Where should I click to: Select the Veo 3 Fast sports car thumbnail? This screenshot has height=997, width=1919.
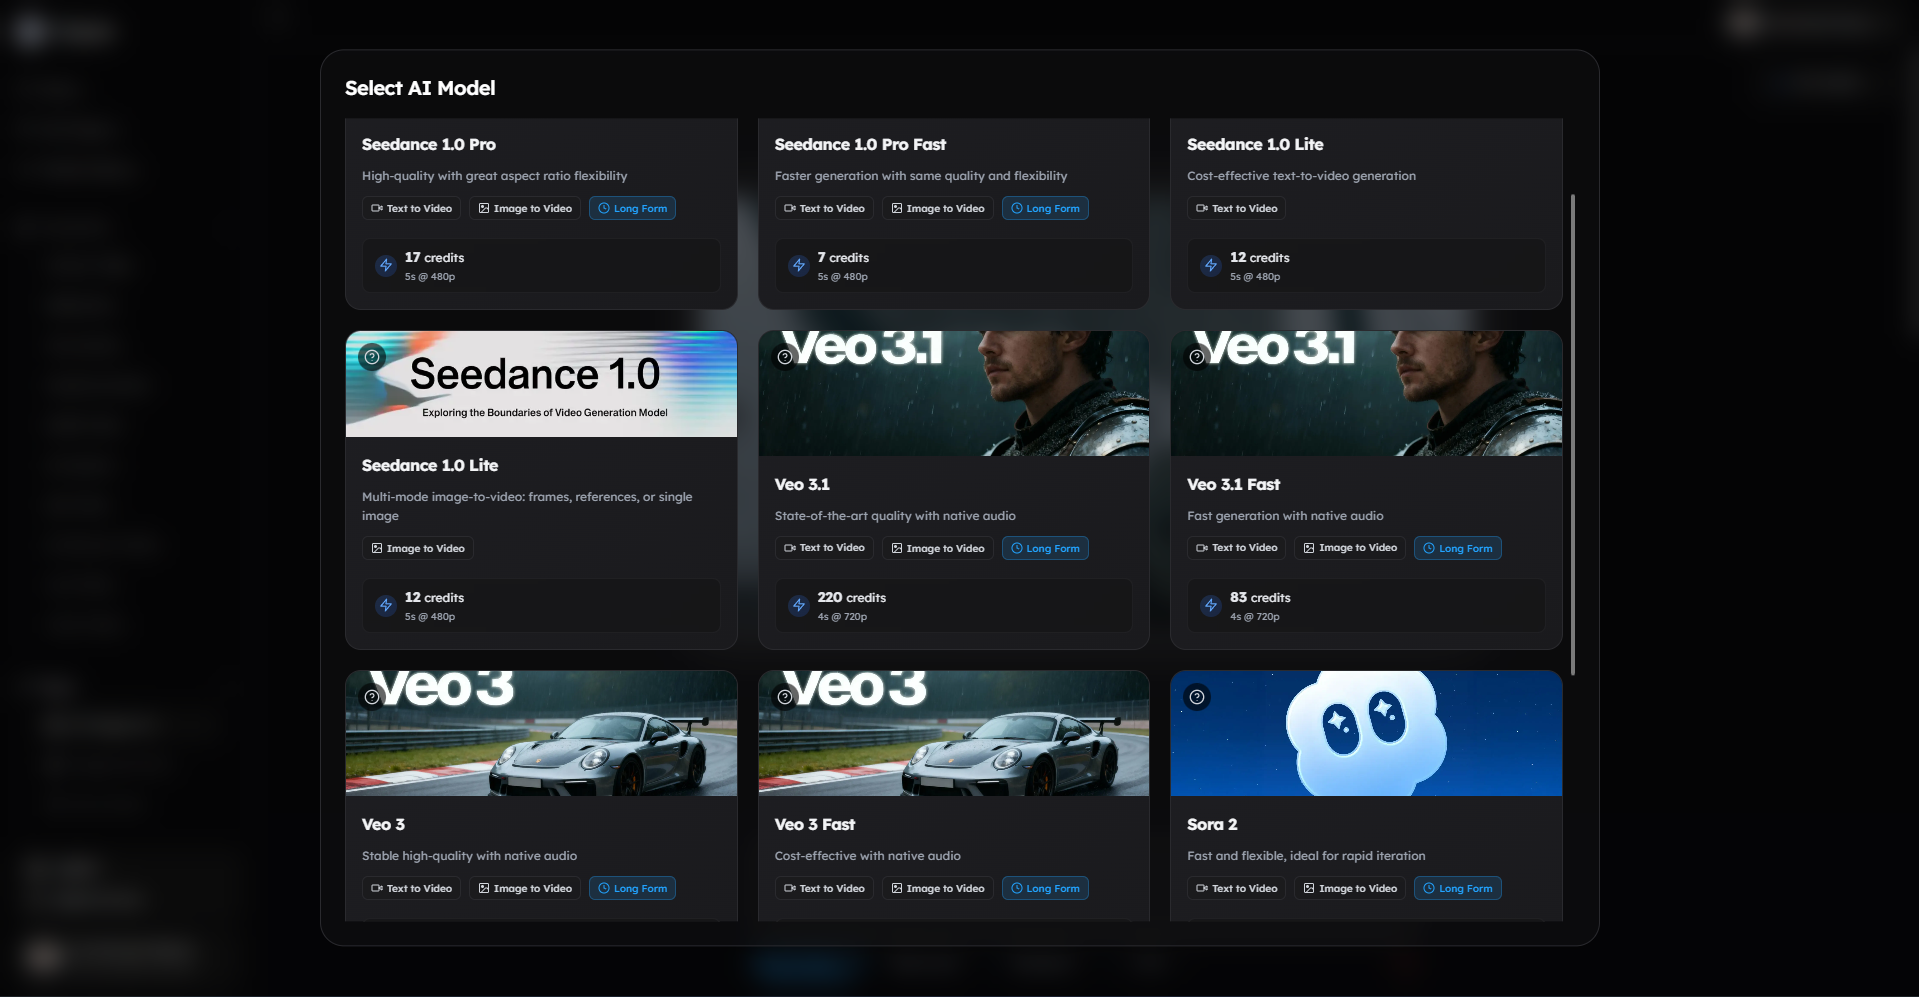(954, 734)
